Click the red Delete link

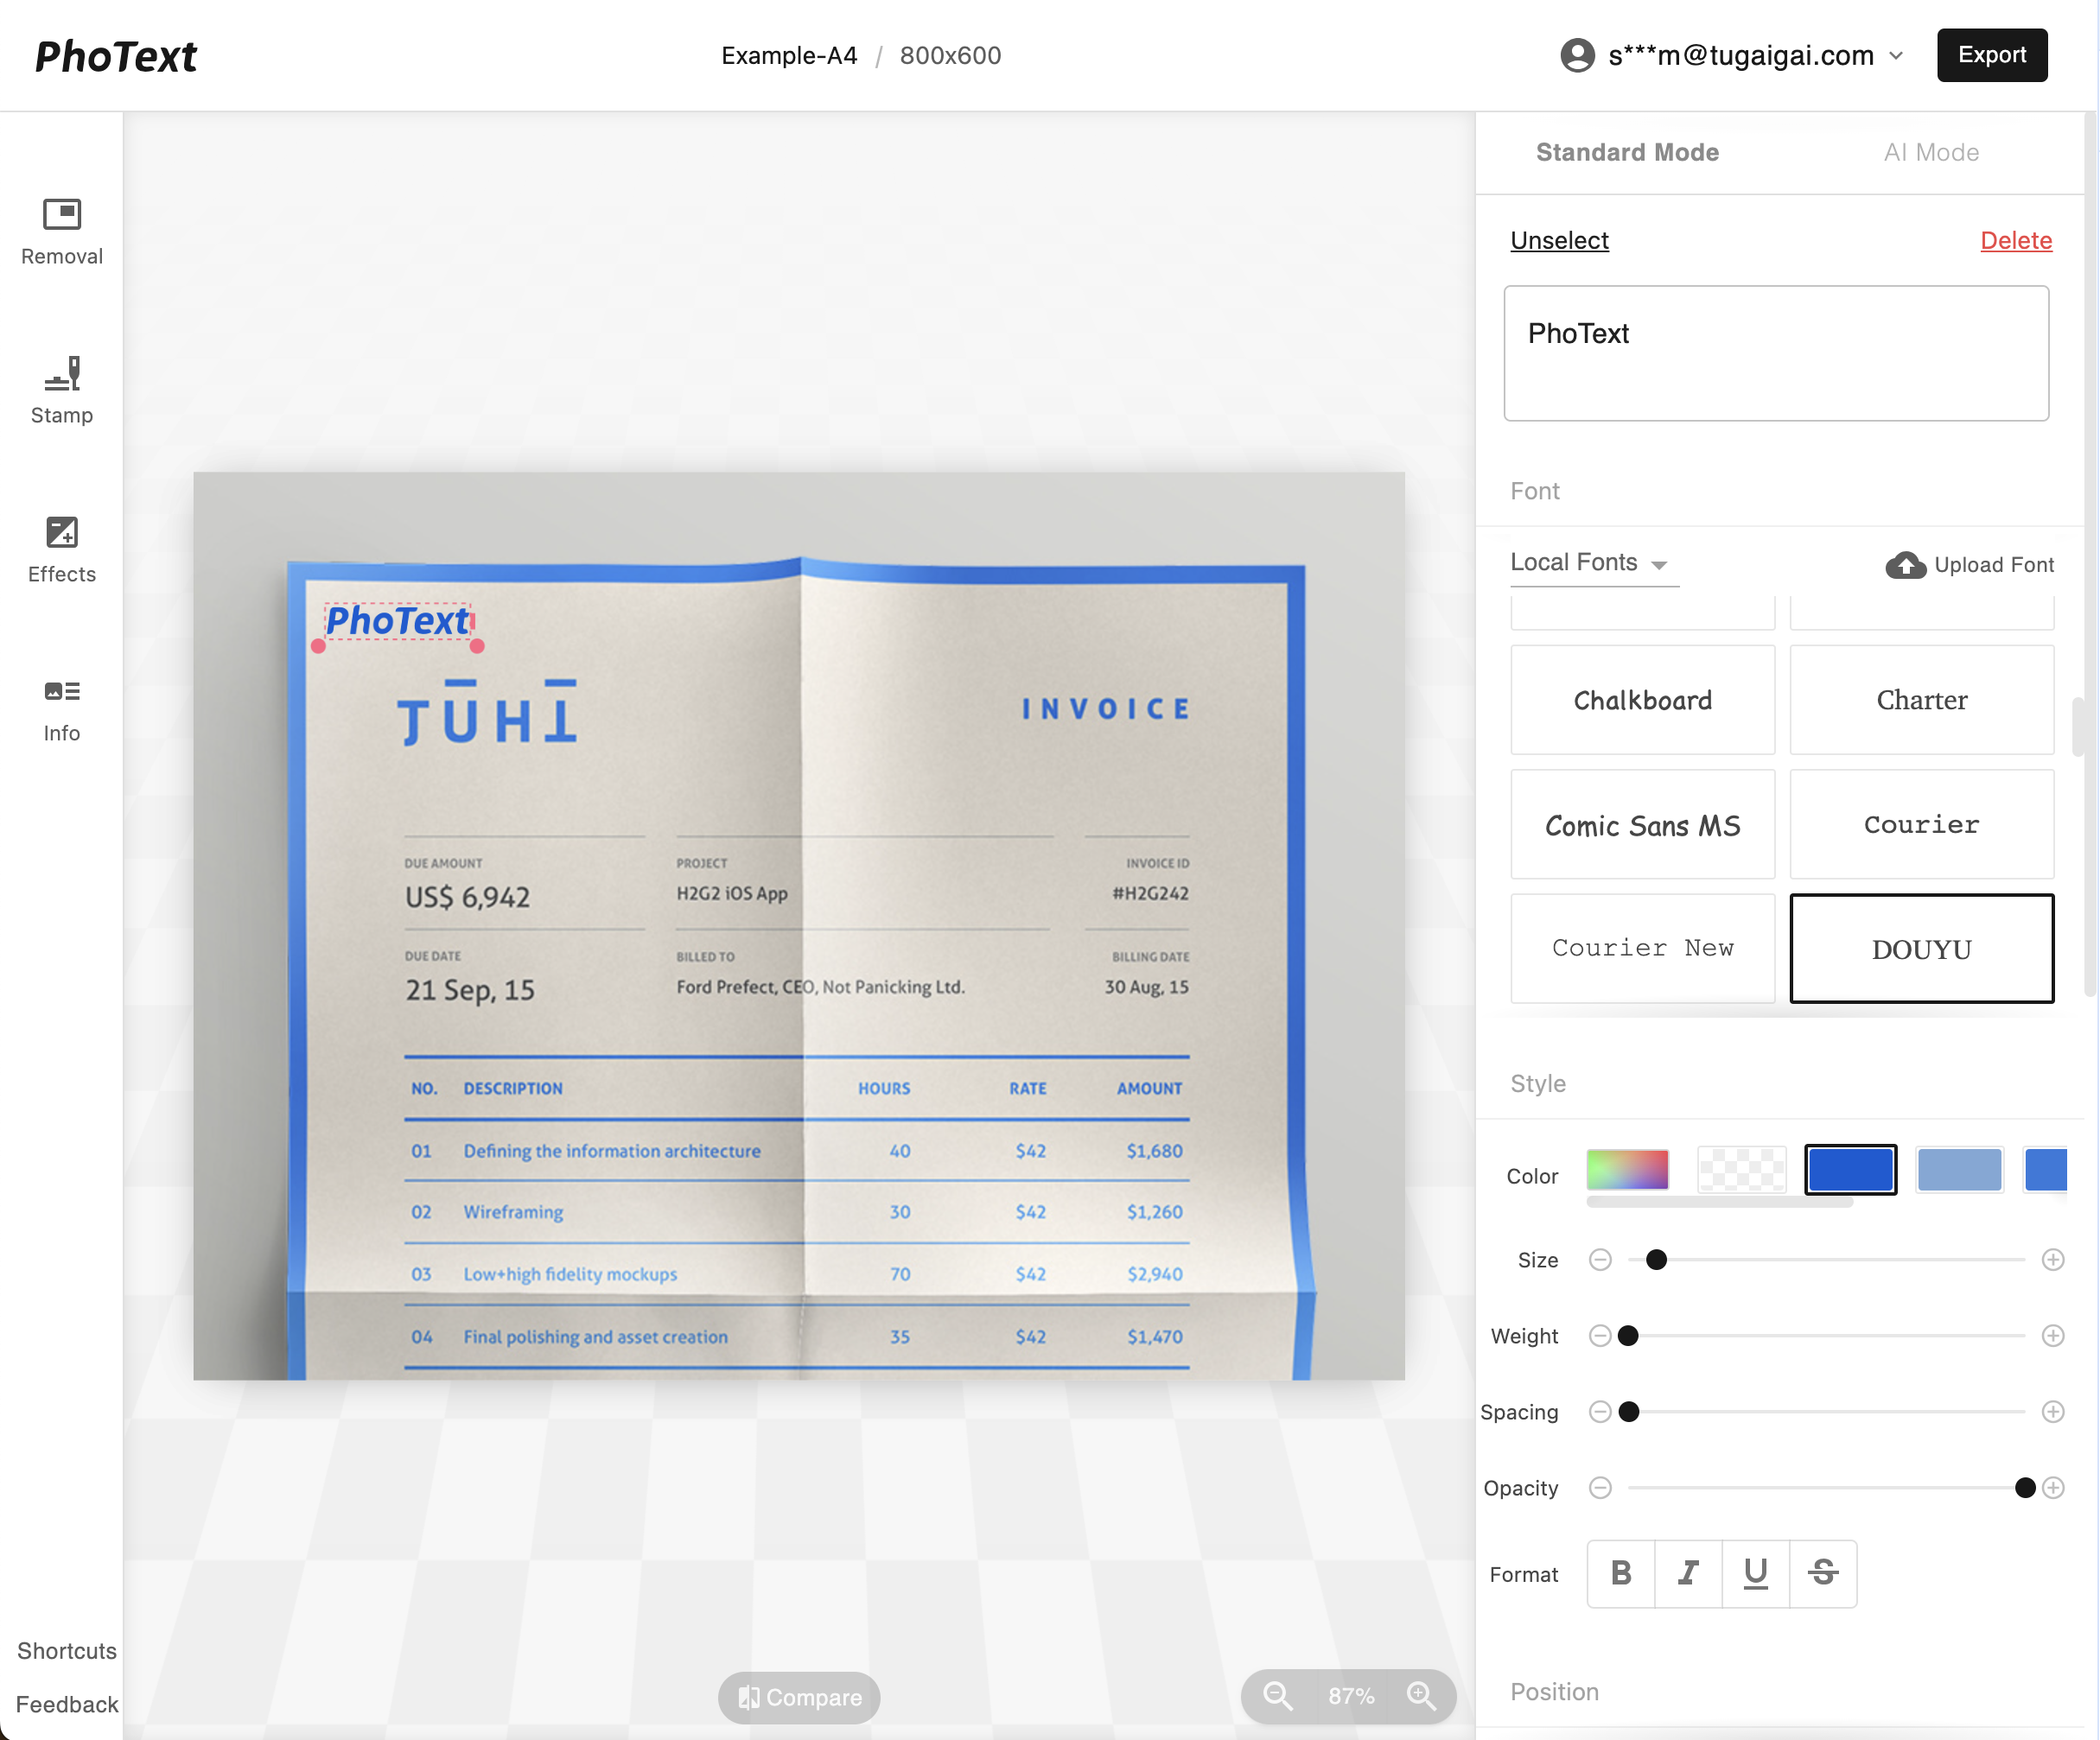click(x=2015, y=240)
